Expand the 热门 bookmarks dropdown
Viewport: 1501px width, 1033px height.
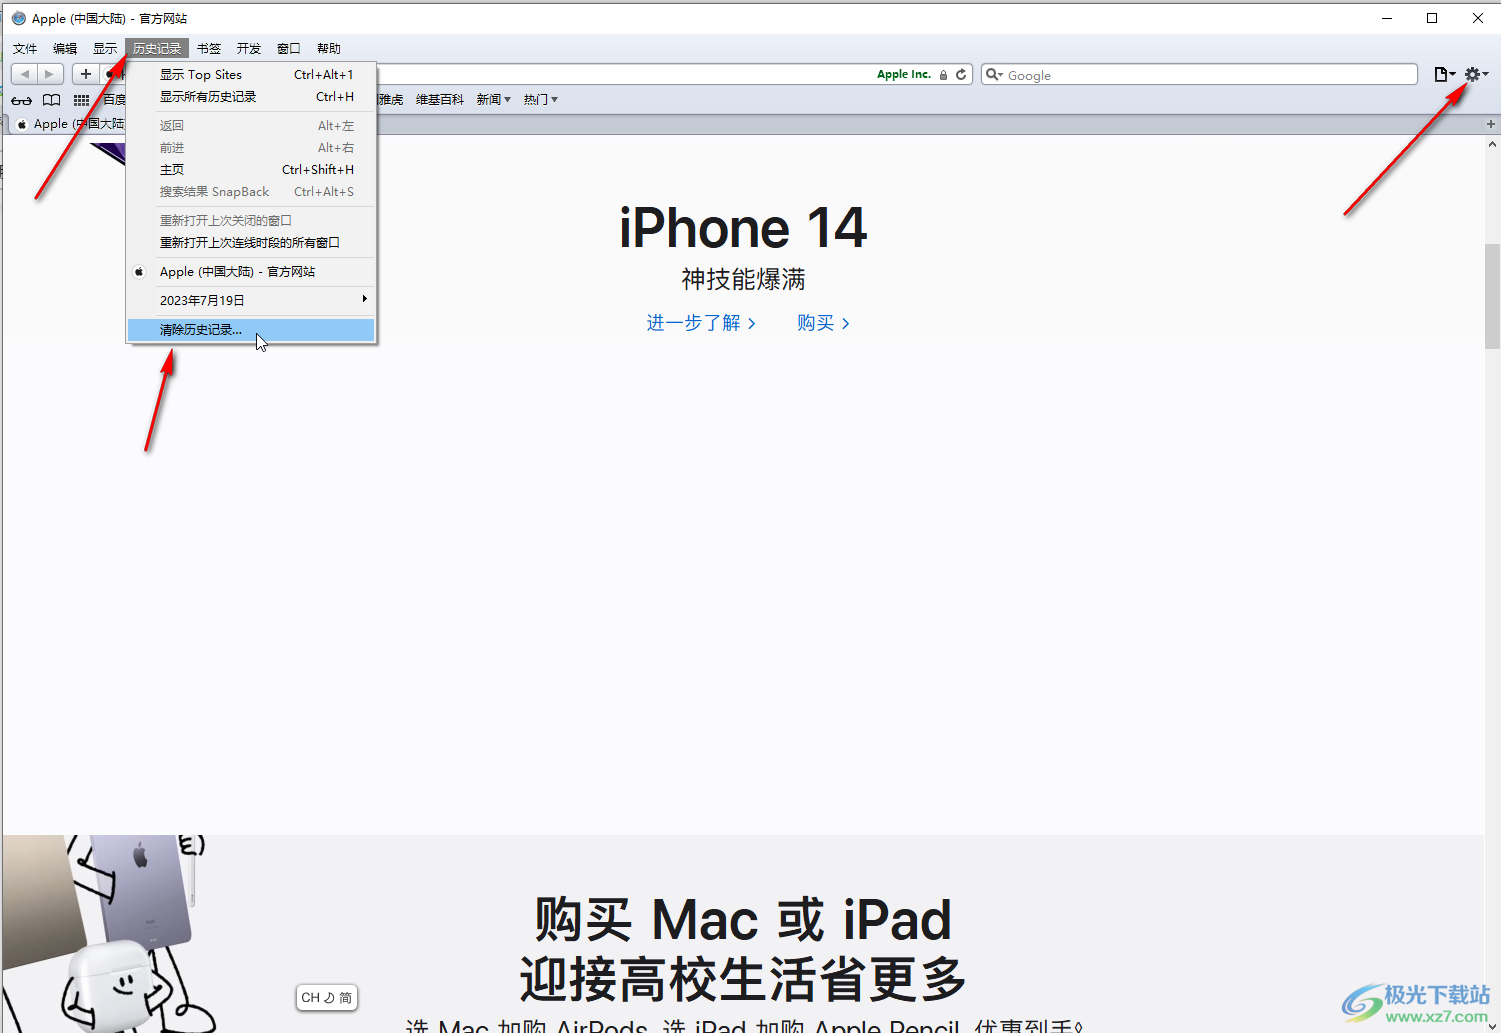(541, 100)
